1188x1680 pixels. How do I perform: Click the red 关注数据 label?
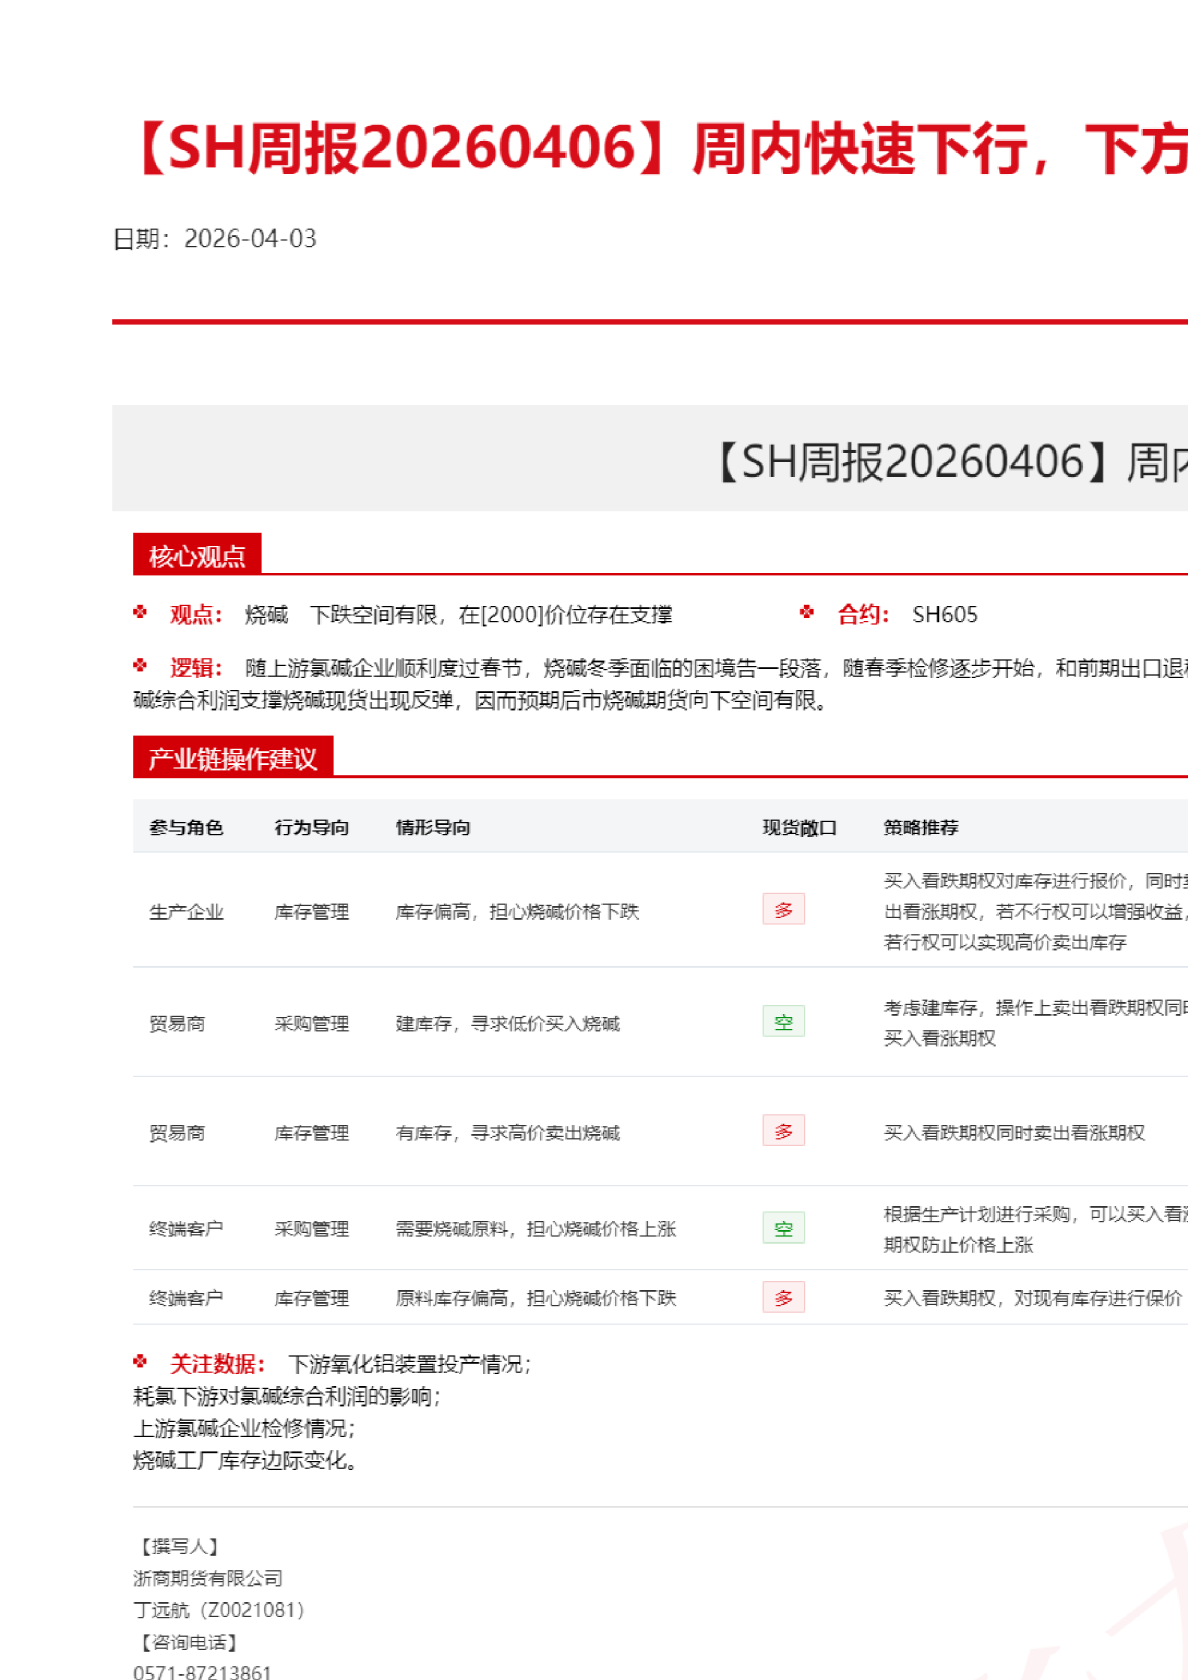click(217, 1364)
